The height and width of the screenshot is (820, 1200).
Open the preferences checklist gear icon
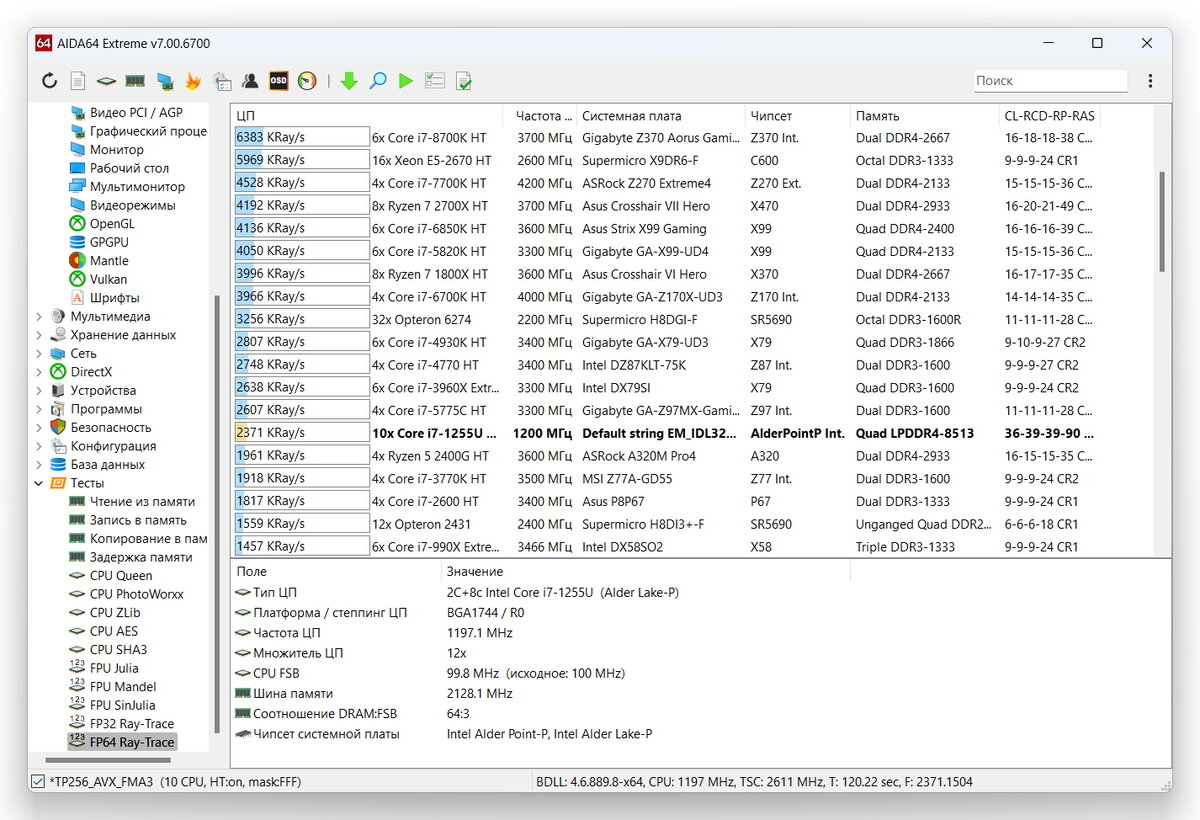[x=222, y=81]
